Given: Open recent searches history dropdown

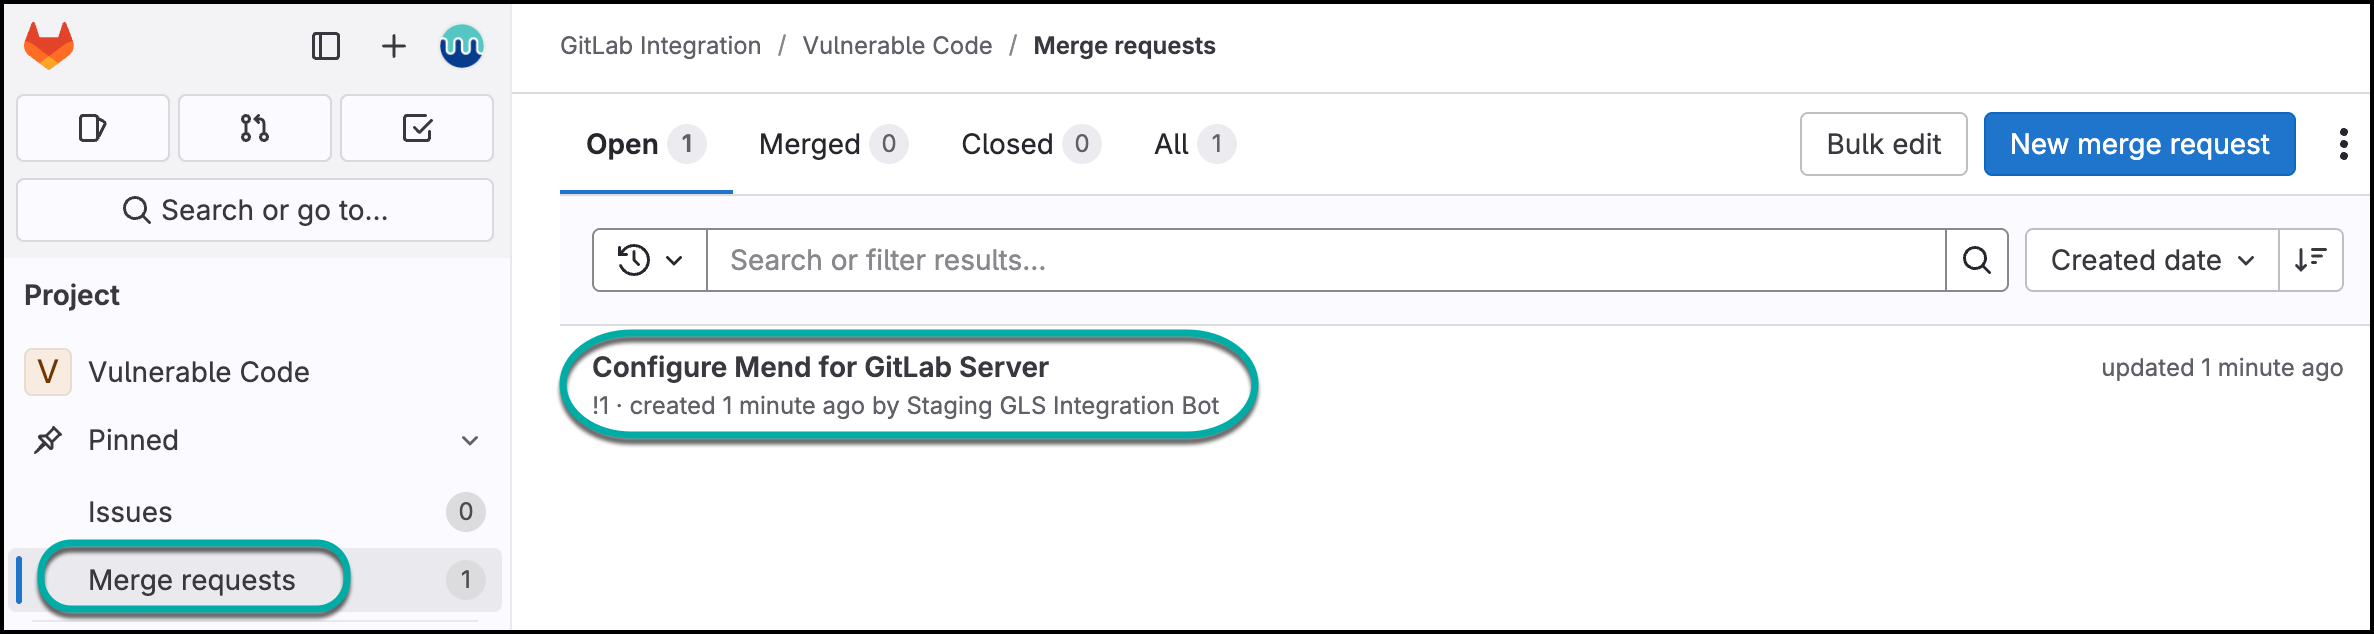Looking at the screenshot, I should pos(650,260).
